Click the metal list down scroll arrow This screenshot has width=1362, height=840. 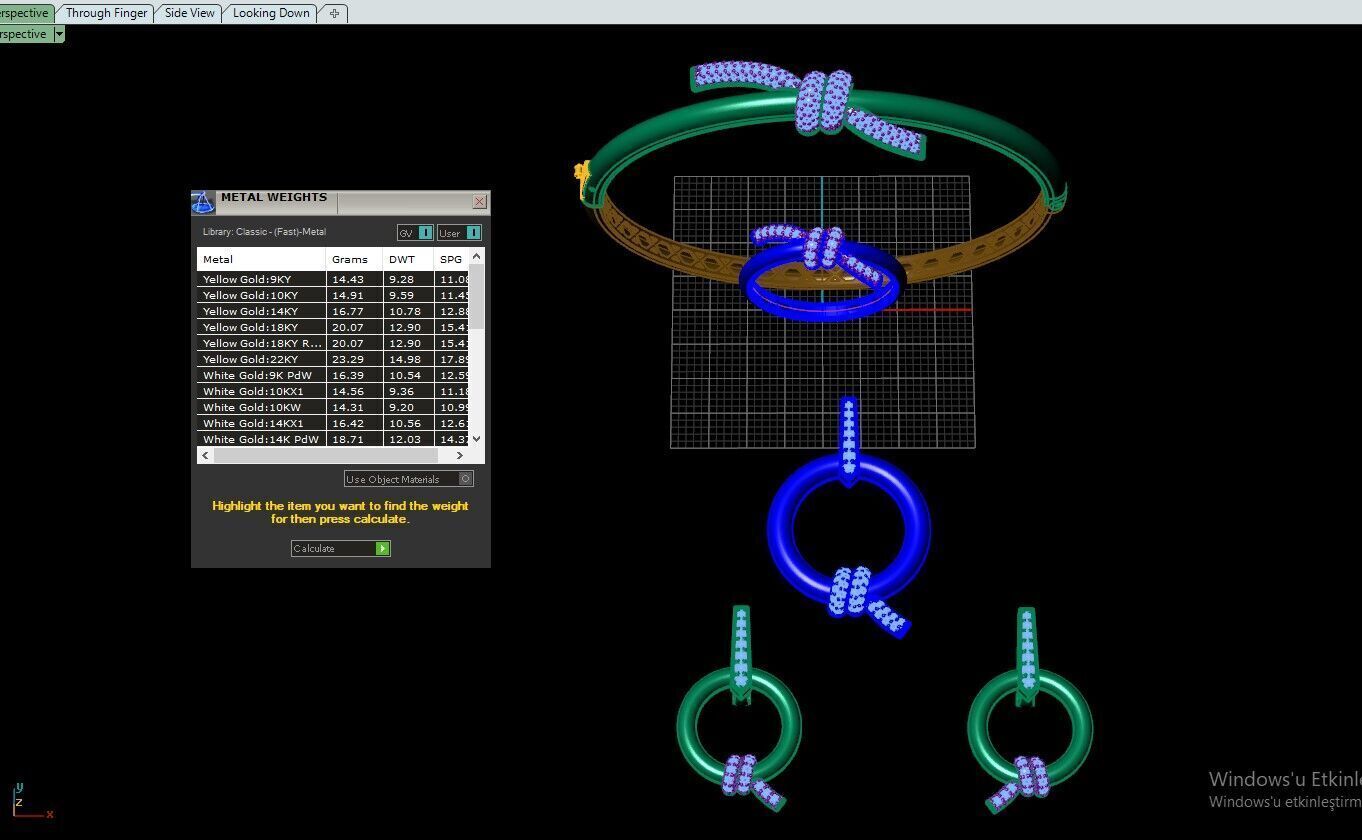(477, 438)
